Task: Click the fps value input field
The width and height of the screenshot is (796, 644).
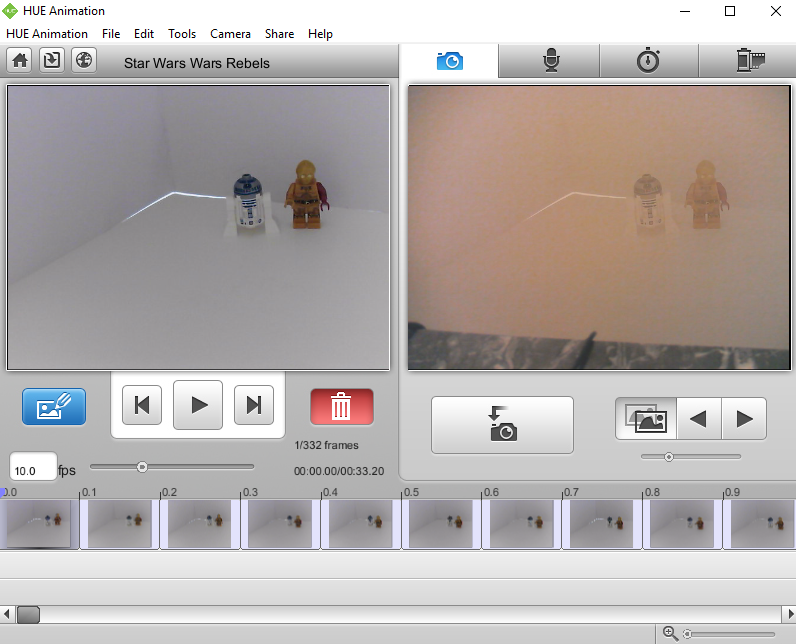Action: pos(33,466)
